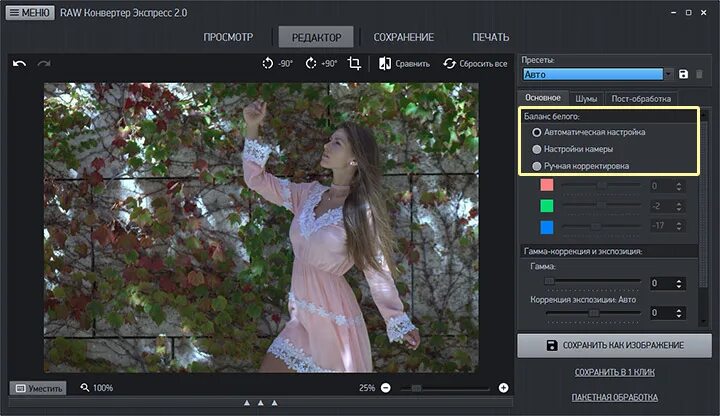Click the middle triangle of the filmstrip expander
720x416 pixels.
[x=261, y=403]
